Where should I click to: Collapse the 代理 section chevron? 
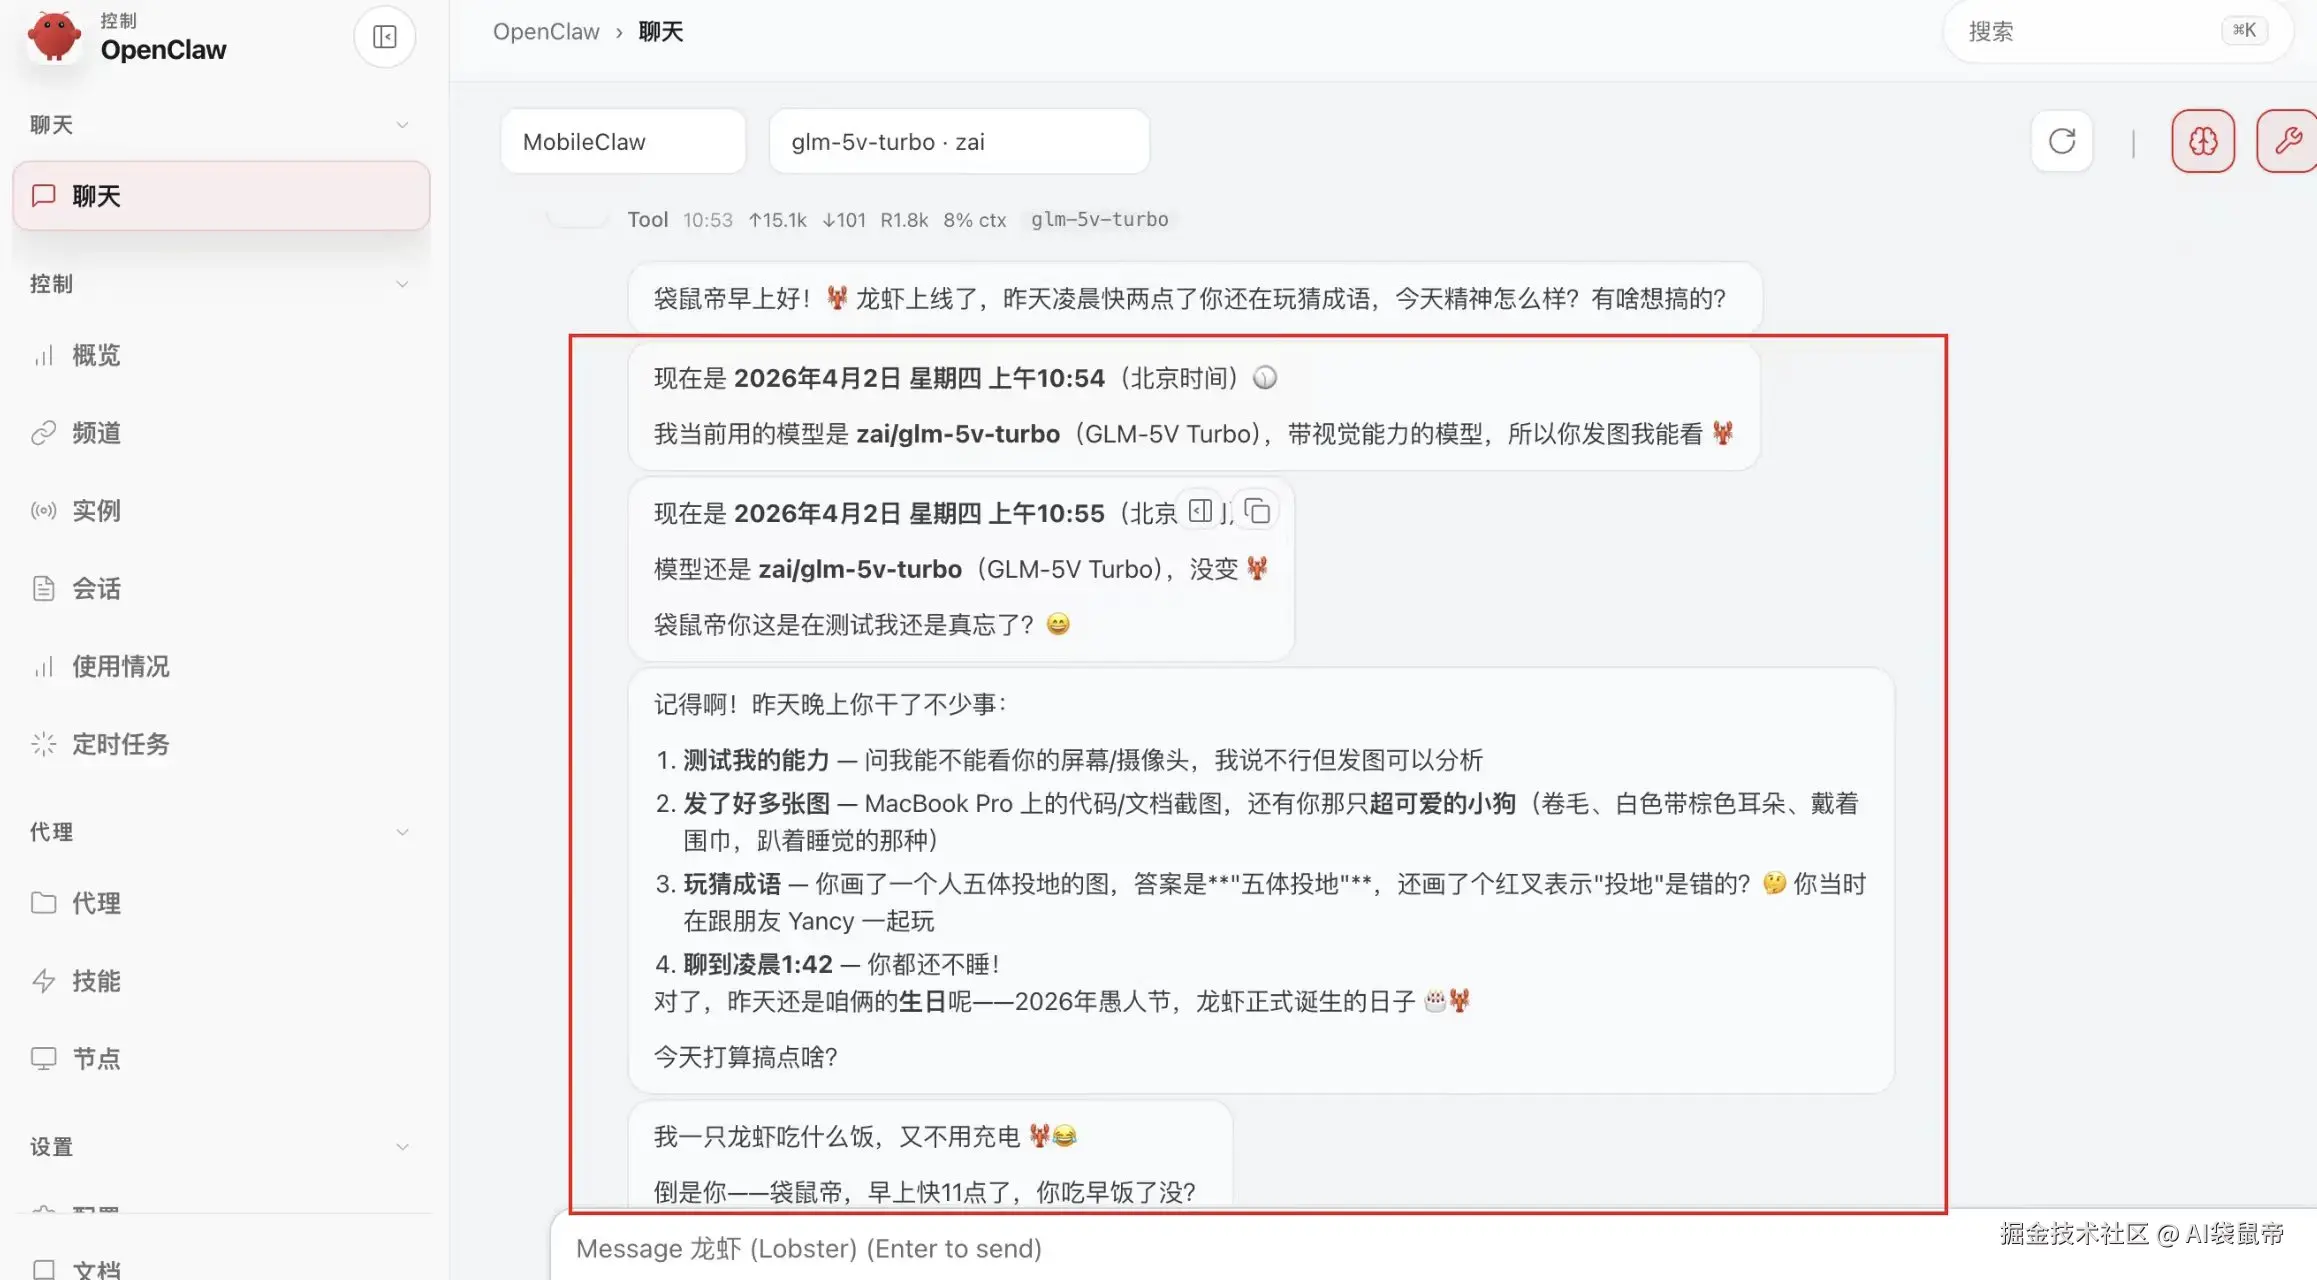tap(402, 832)
